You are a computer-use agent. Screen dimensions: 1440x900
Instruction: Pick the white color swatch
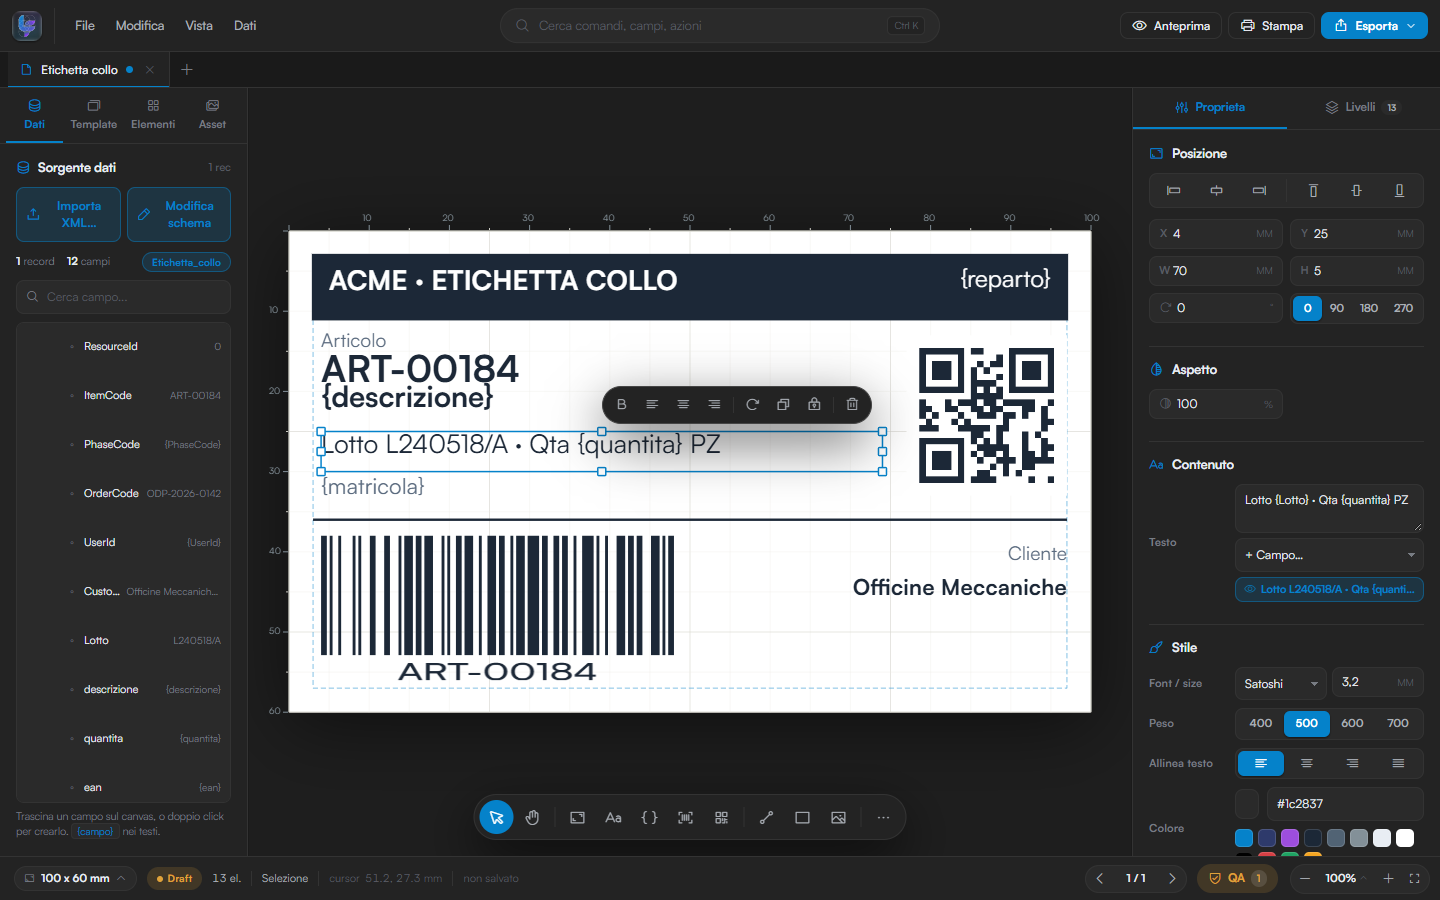click(1405, 838)
